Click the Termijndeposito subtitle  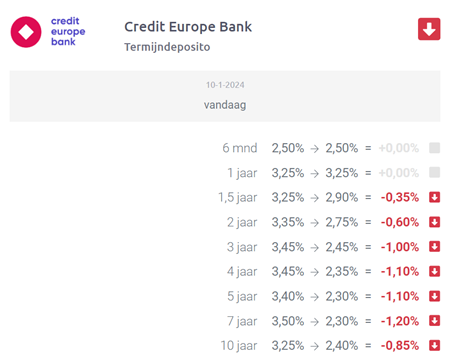click(167, 47)
